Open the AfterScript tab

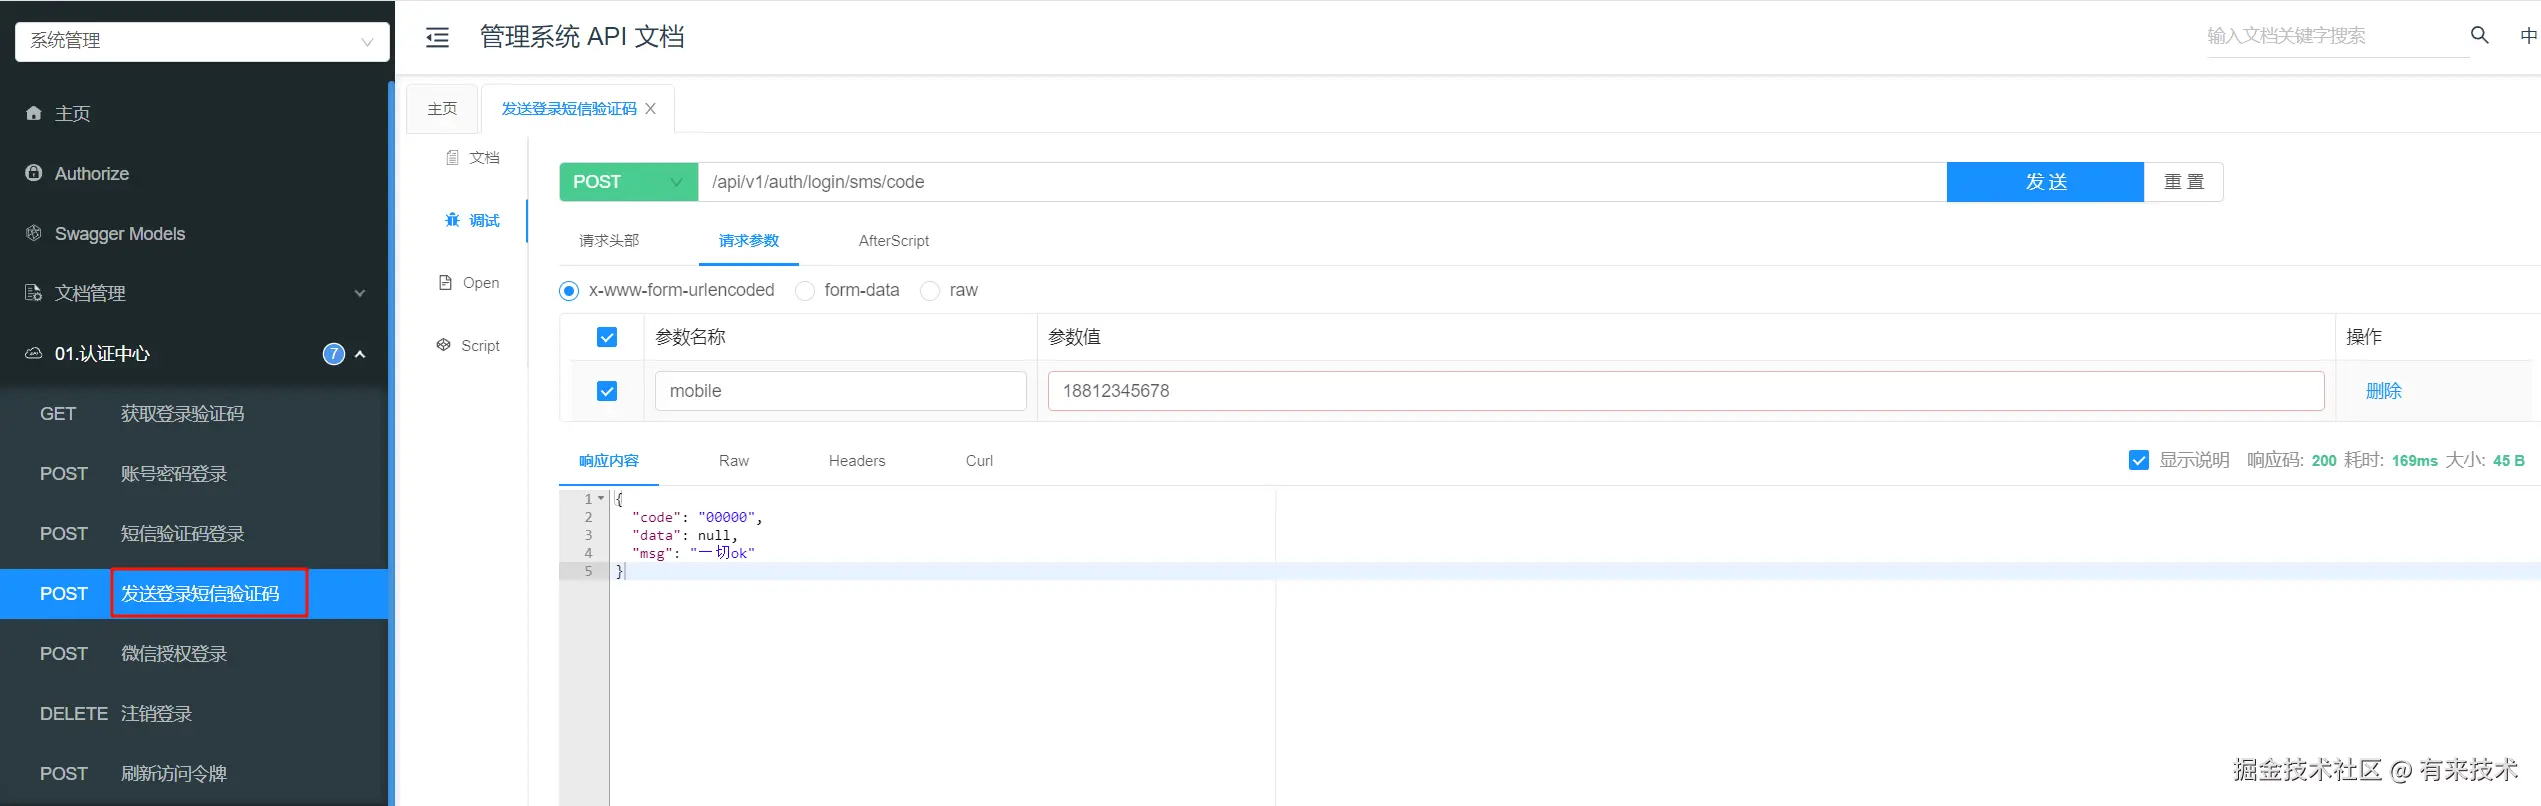click(x=894, y=241)
